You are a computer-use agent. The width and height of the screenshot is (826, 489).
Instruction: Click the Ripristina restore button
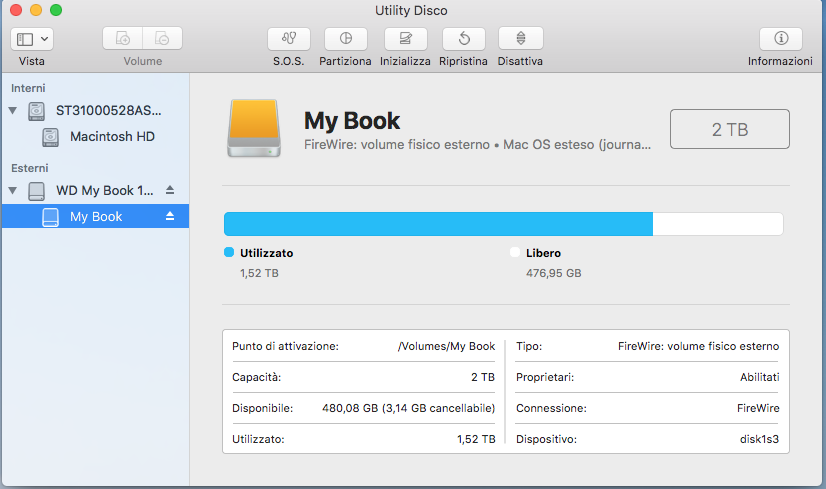click(464, 38)
